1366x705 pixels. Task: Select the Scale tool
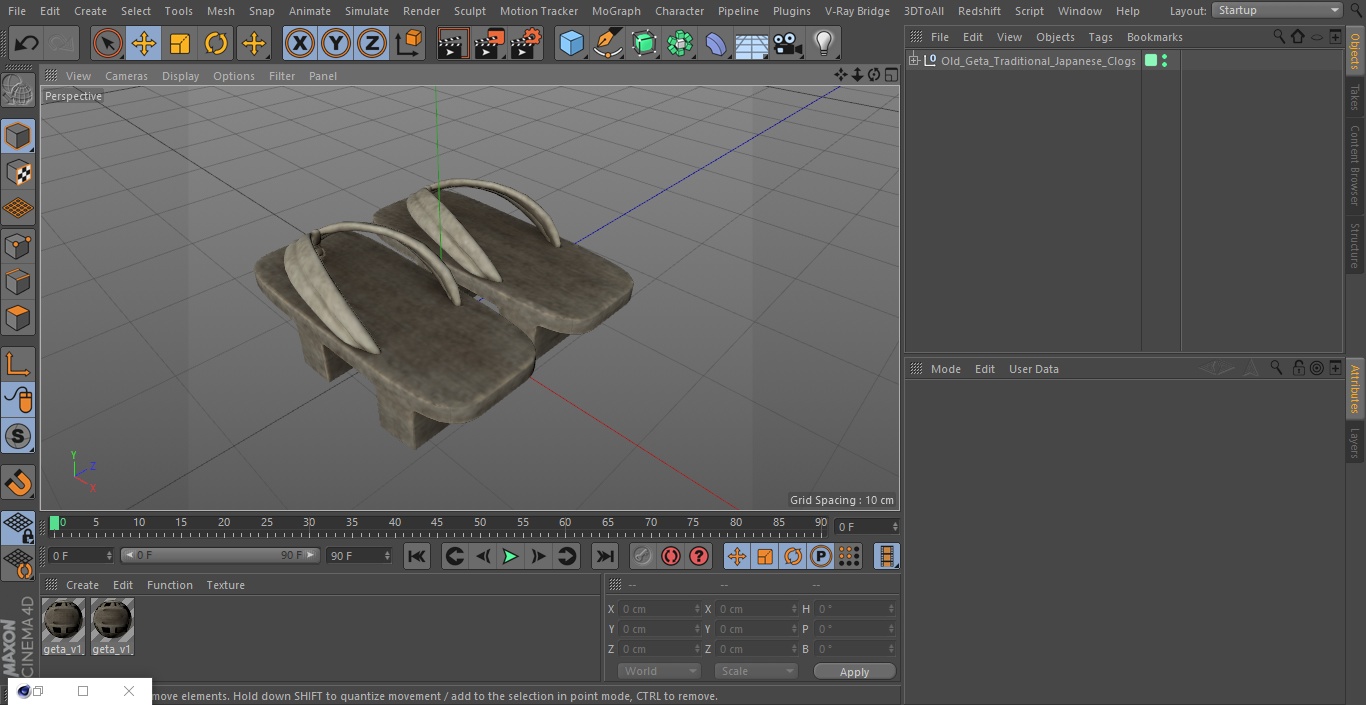click(x=180, y=43)
